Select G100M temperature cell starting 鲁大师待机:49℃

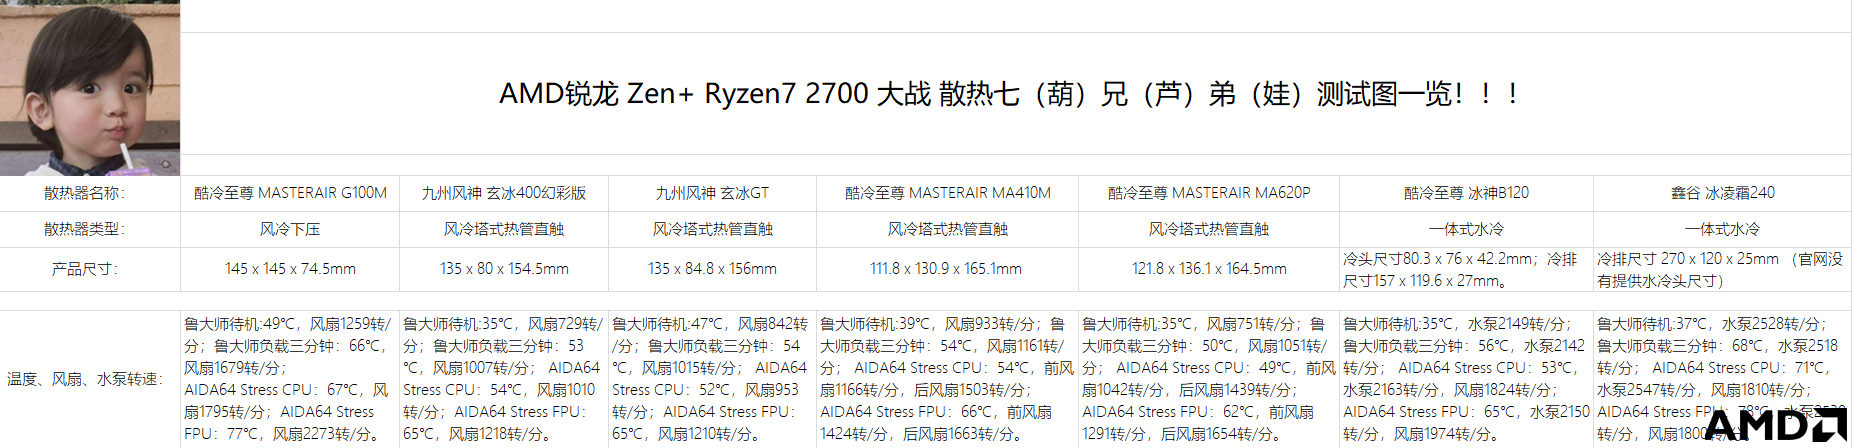point(290,379)
